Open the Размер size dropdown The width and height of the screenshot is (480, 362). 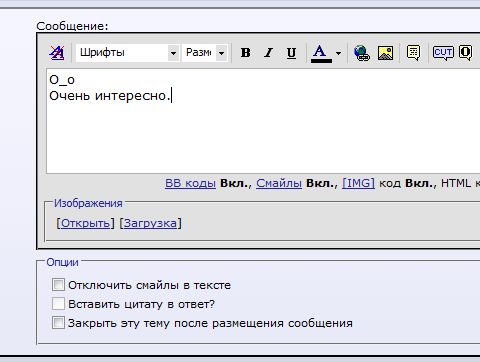click(x=205, y=53)
